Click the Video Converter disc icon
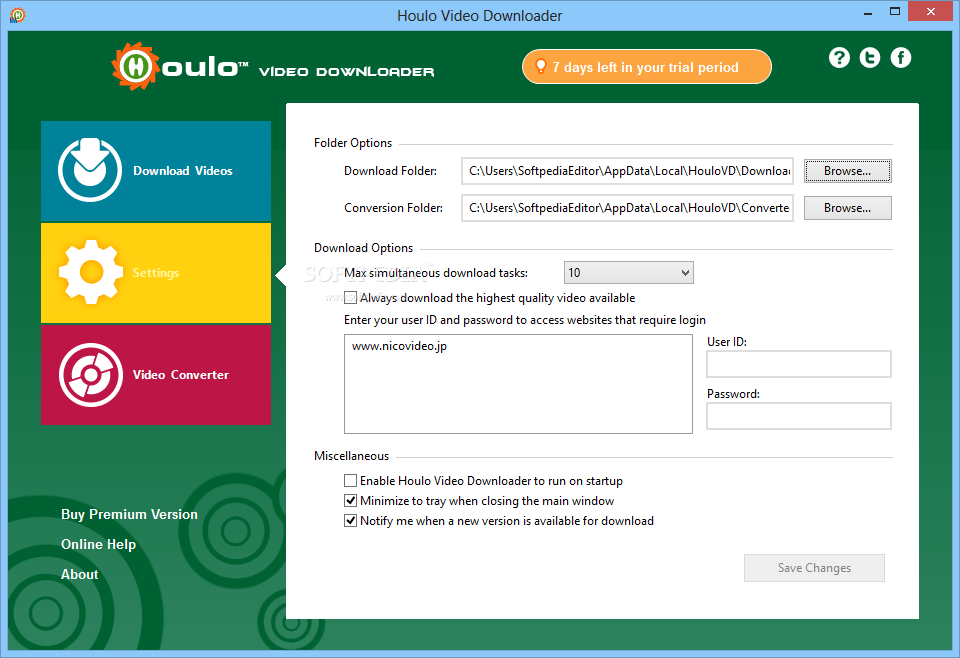The width and height of the screenshot is (960, 658). [x=91, y=375]
